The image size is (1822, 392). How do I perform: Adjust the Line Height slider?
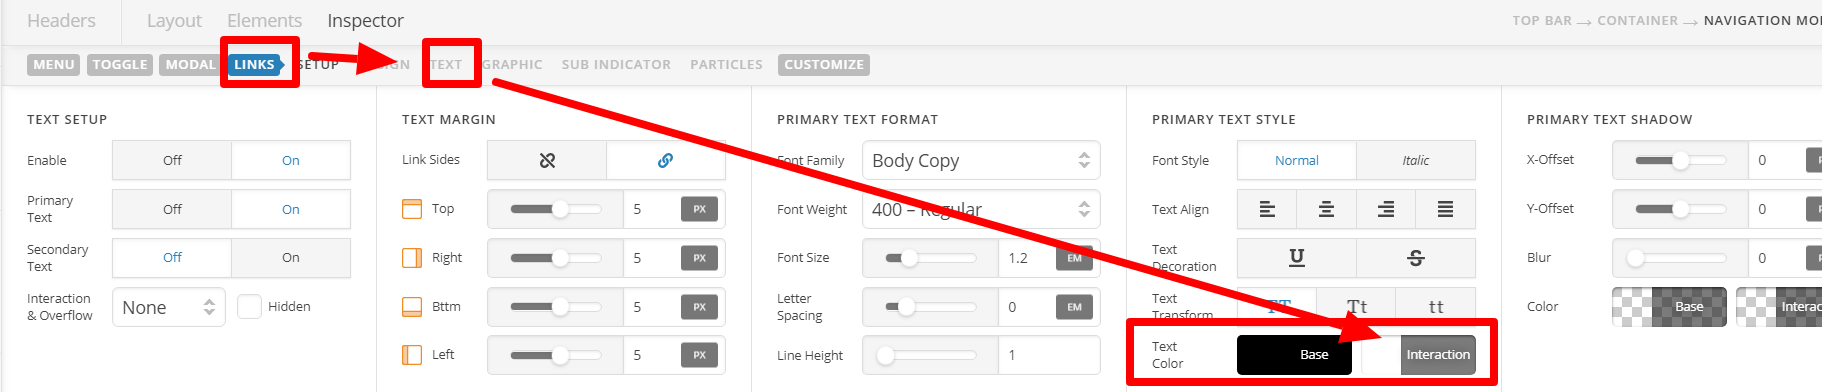[x=931, y=355]
